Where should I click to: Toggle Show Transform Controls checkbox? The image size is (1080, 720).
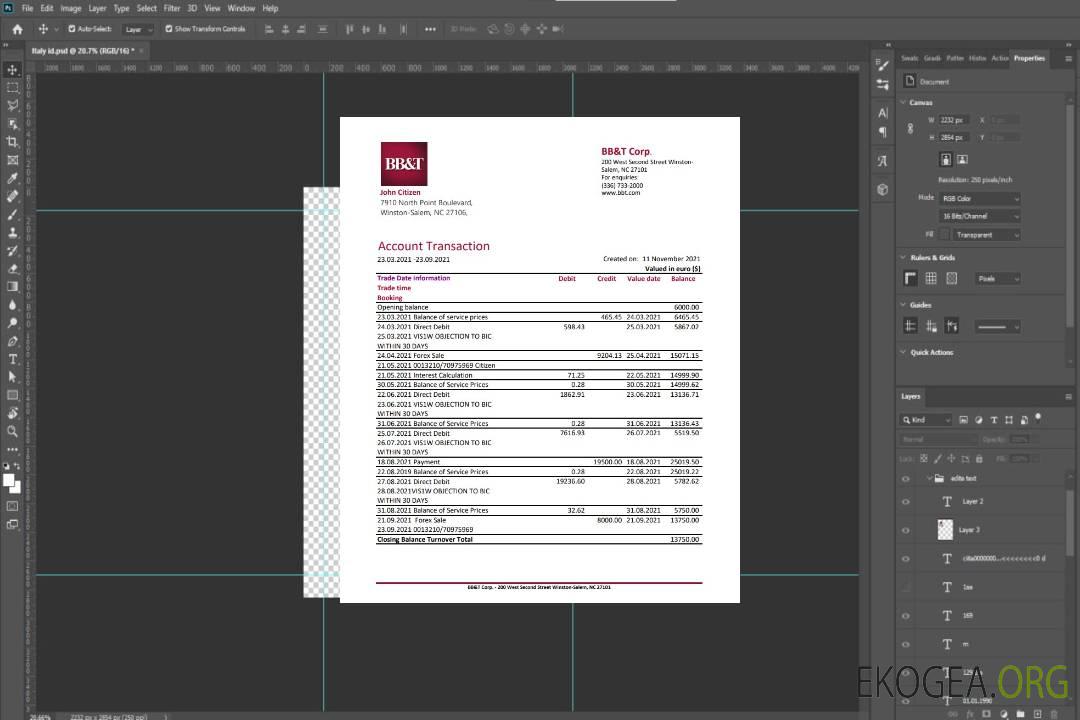point(169,29)
